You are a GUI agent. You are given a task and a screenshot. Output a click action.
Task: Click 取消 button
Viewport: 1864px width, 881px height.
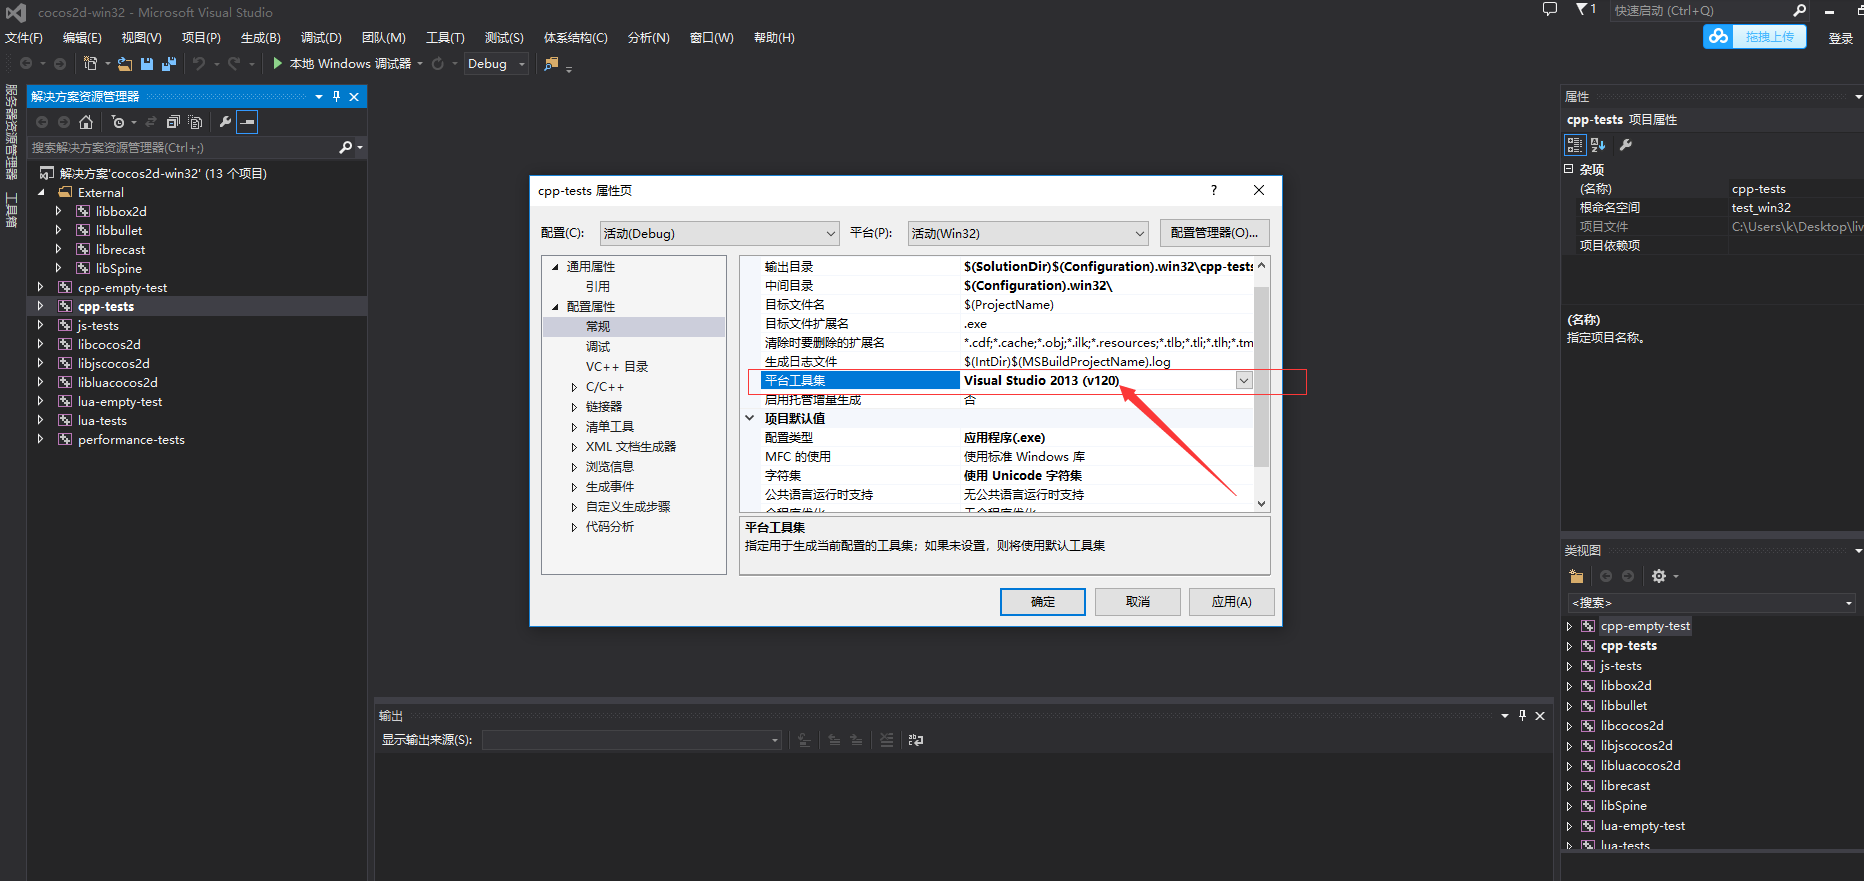click(x=1138, y=601)
